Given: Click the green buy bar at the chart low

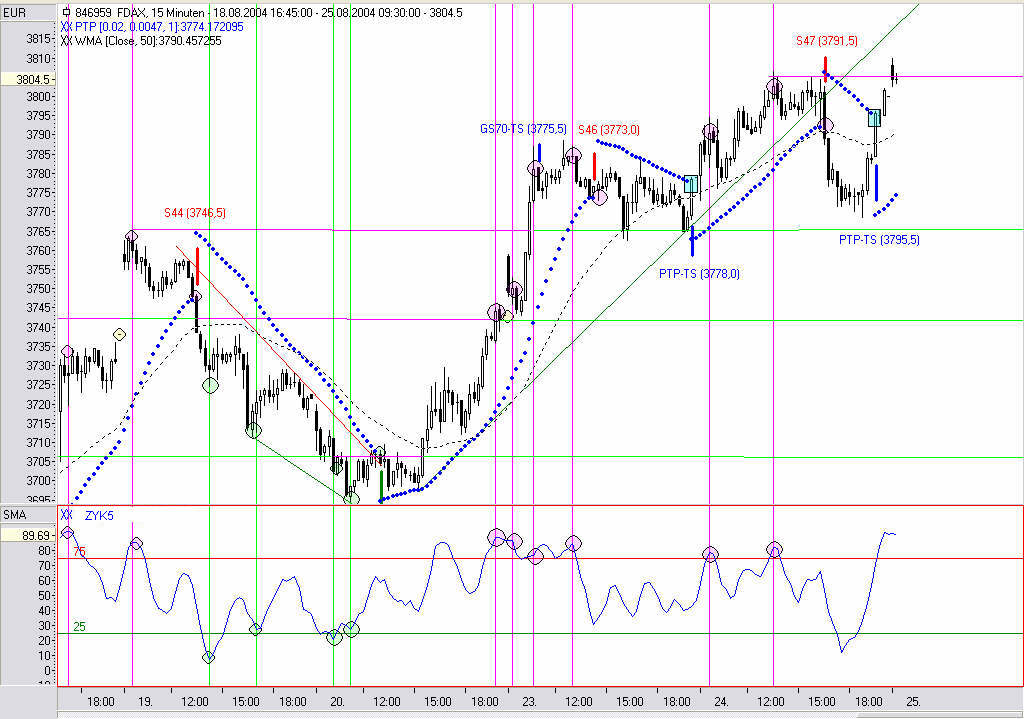Looking at the screenshot, I should click(x=381, y=485).
